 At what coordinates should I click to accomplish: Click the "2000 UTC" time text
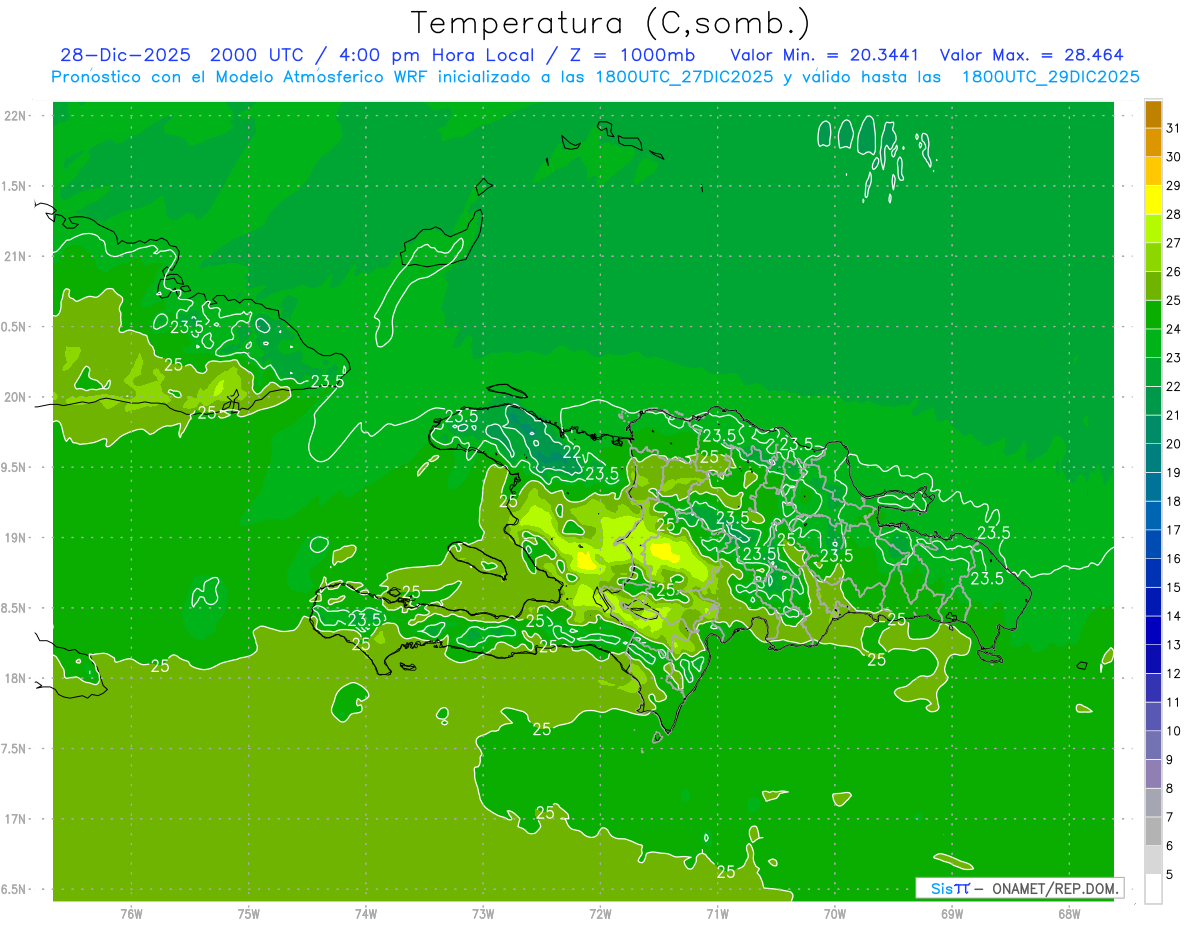click(x=259, y=55)
